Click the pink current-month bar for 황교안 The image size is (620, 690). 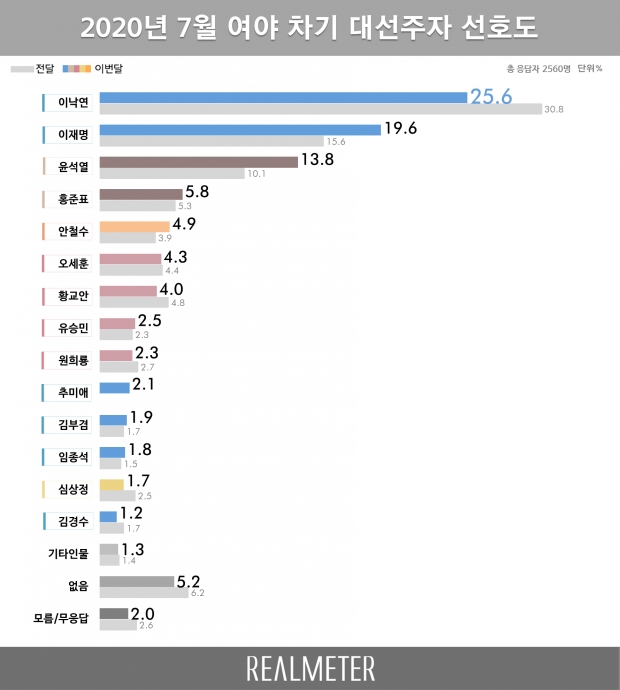pos(128,291)
